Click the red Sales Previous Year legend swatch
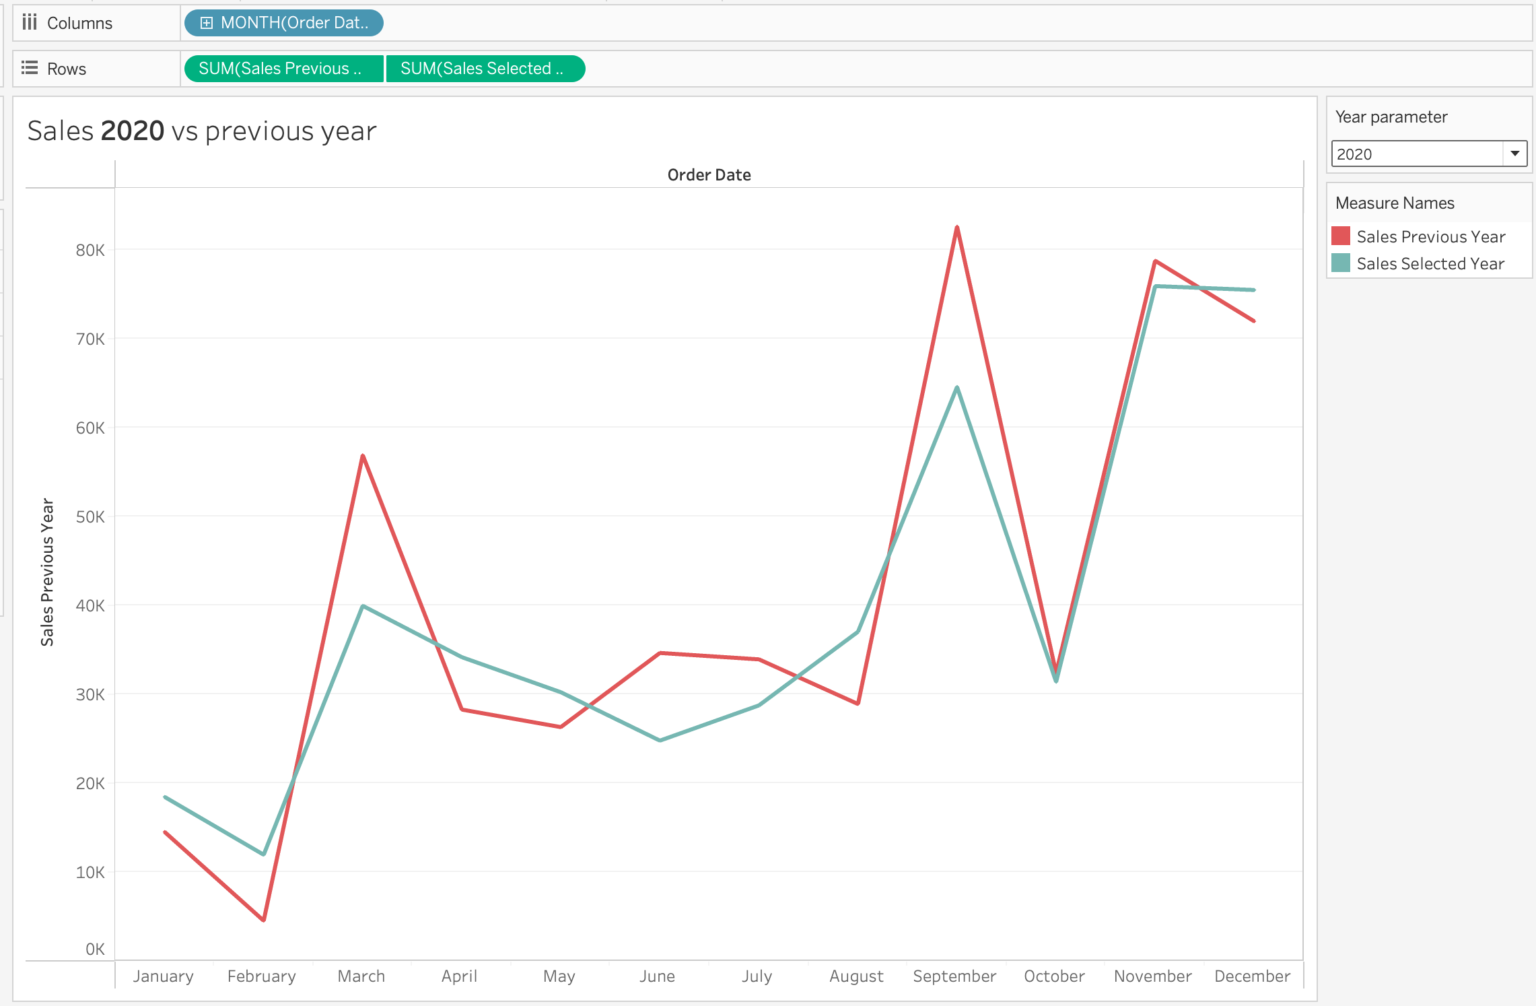The width and height of the screenshot is (1536, 1006). (x=1339, y=236)
